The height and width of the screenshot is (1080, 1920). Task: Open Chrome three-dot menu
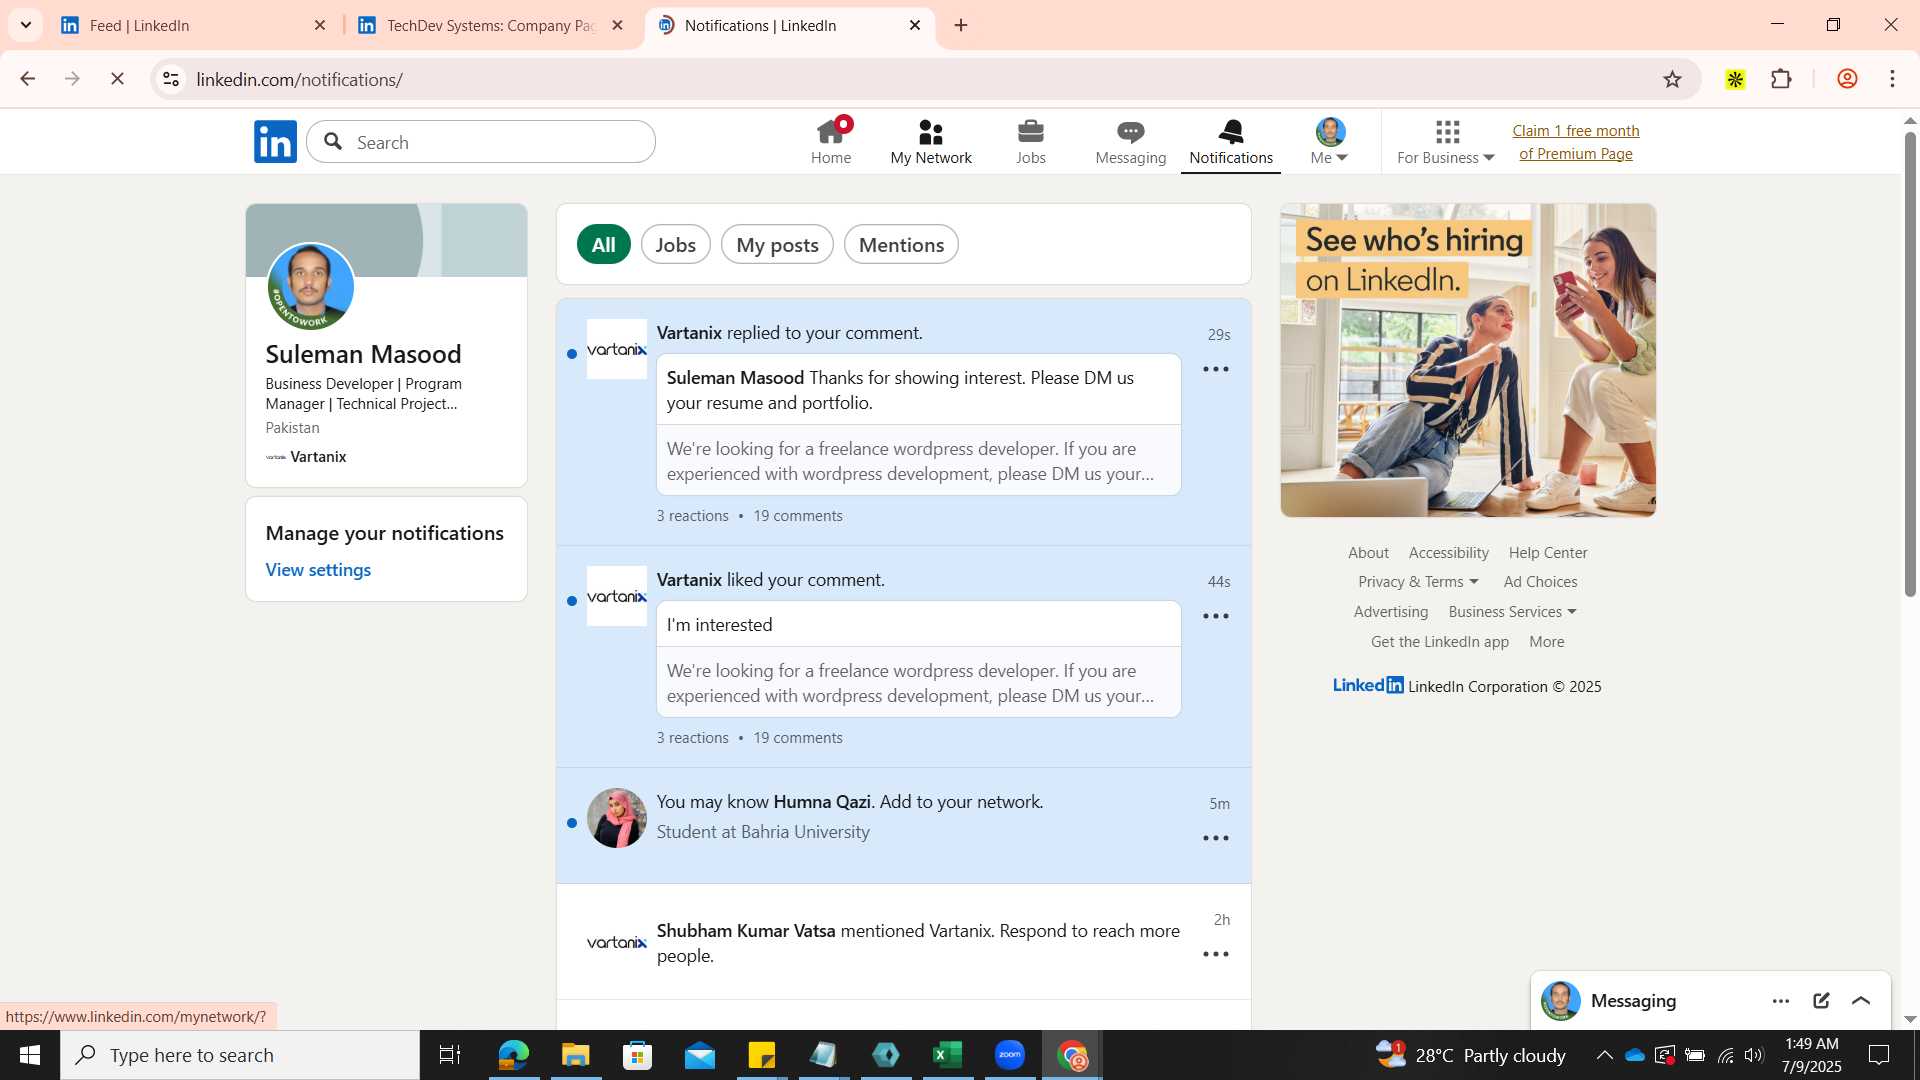[1892, 79]
